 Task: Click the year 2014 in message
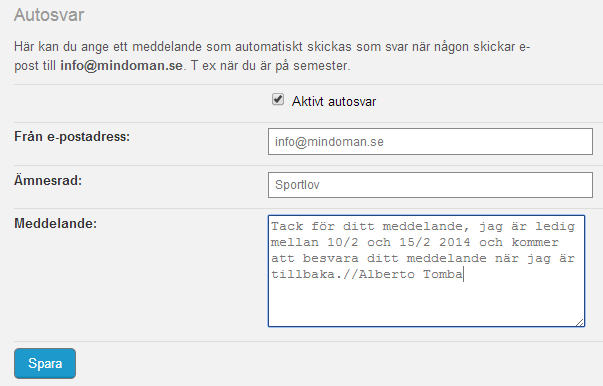(x=455, y=242)
